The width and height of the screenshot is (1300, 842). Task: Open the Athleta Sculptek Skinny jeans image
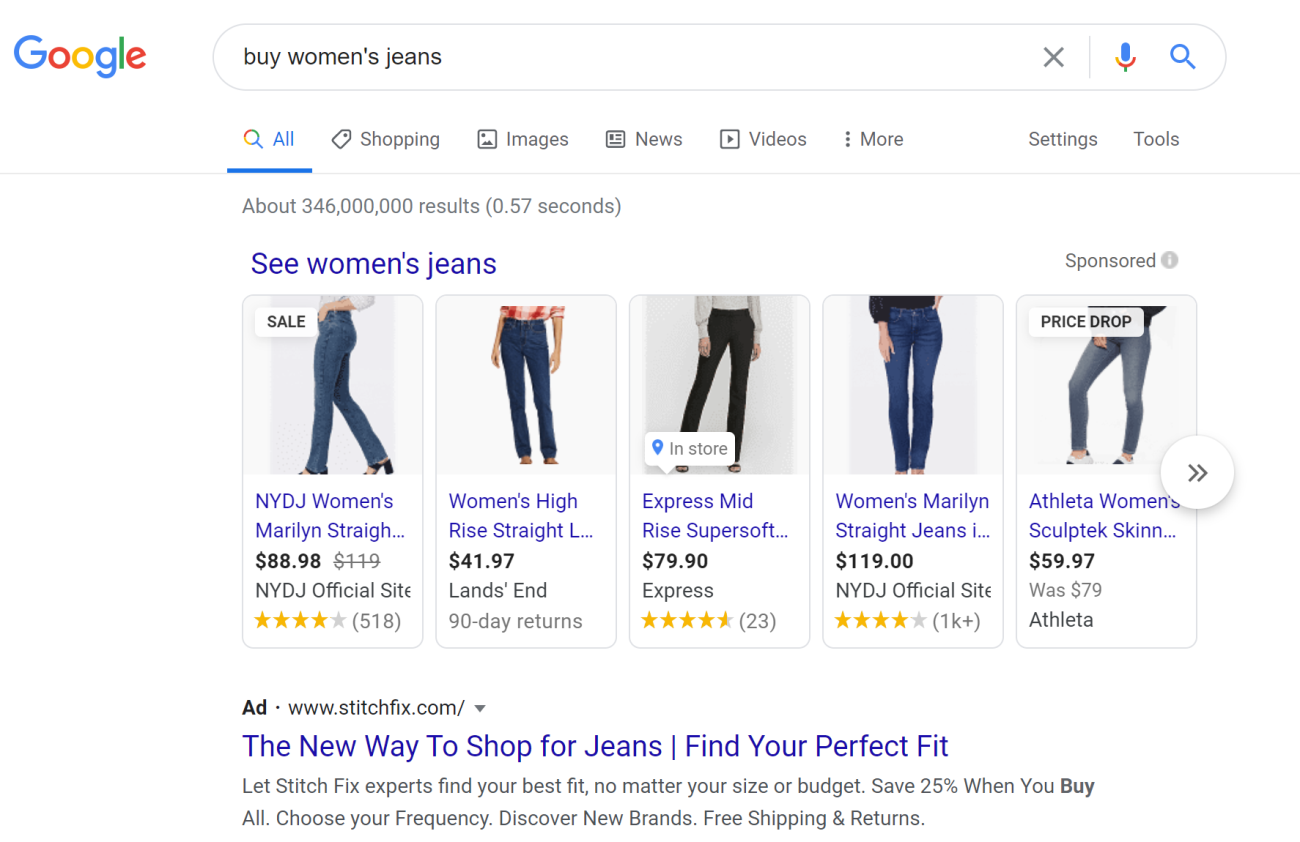point(1106,385)
